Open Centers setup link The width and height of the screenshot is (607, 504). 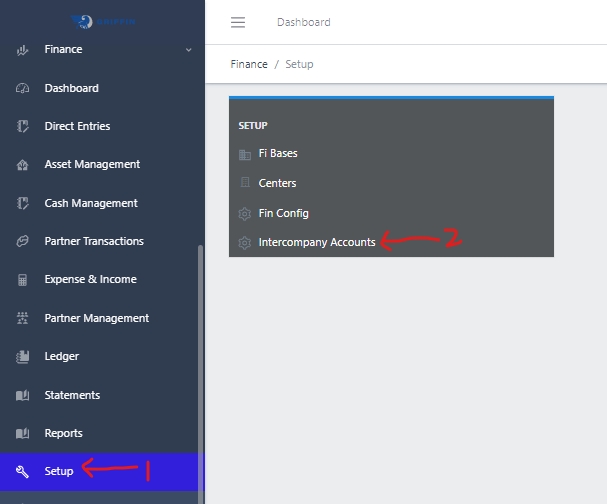(x=277, y=183)
